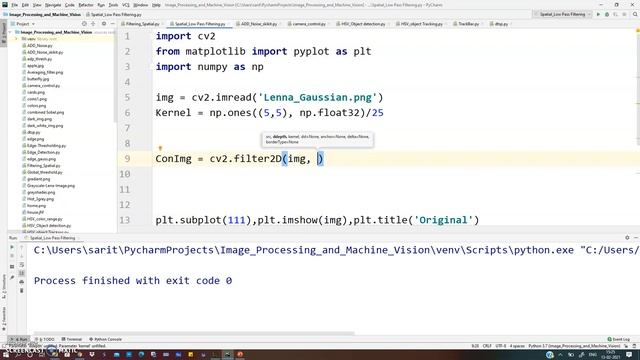Select Averaging_filter.png in project tree
Image resolution: width=640 pixels, height=360 pixels.
pos(45,72)
